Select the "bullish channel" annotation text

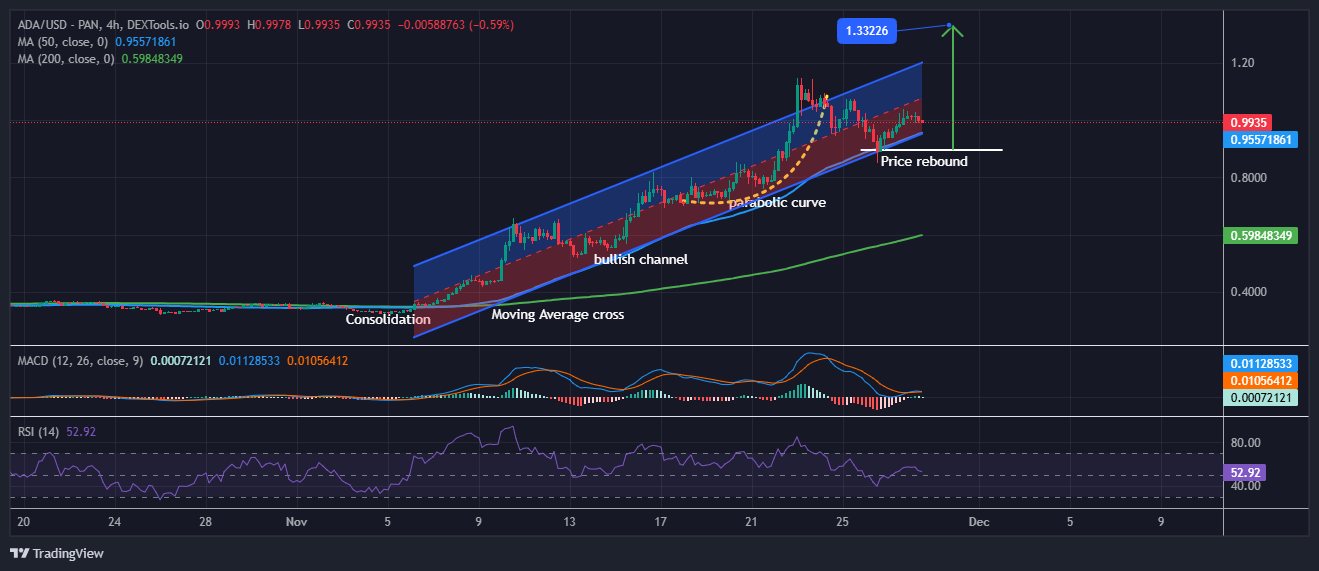tap(641, 259)
